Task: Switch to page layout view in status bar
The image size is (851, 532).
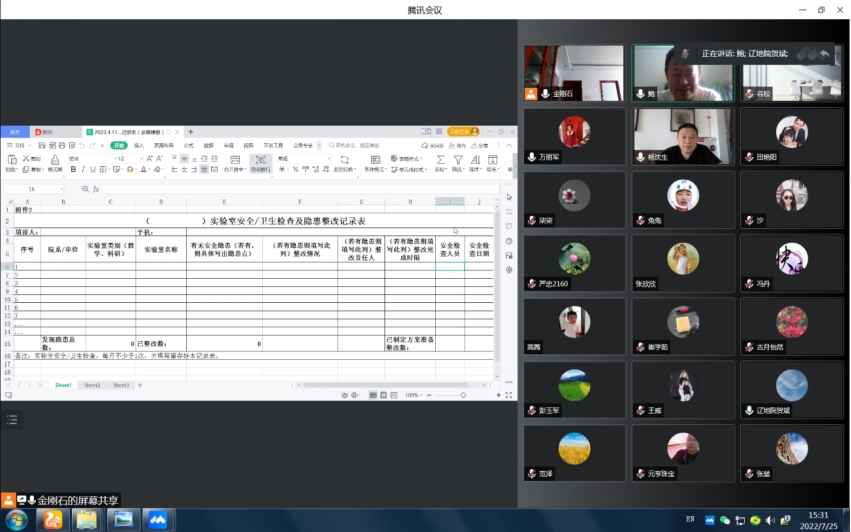Action: (383, 395)
